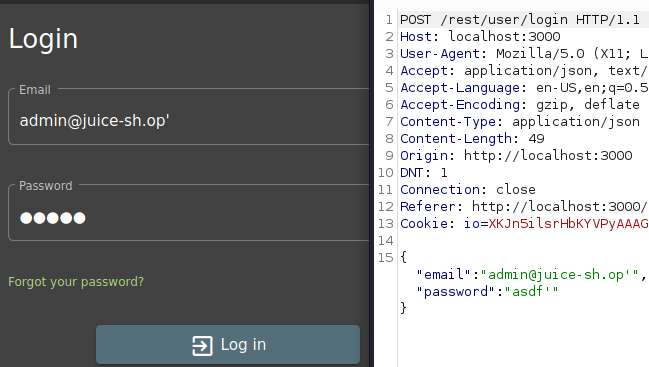Click the Accept-Encoding gzip, deflate line
Screen dimensions: 649x367
520,104
